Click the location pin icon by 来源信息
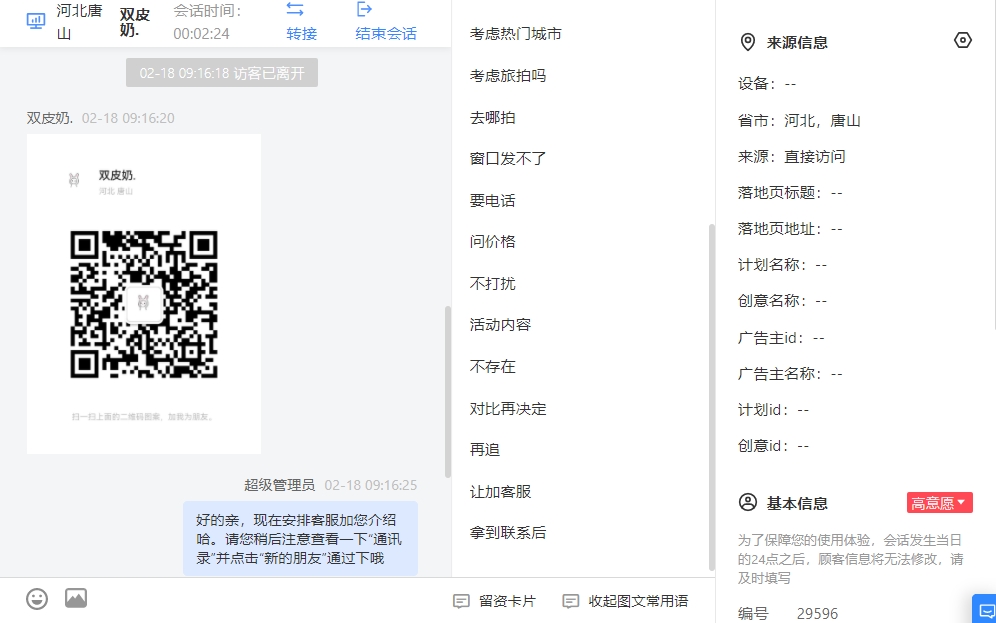This screenshot has height=623, width=996. 748,42
